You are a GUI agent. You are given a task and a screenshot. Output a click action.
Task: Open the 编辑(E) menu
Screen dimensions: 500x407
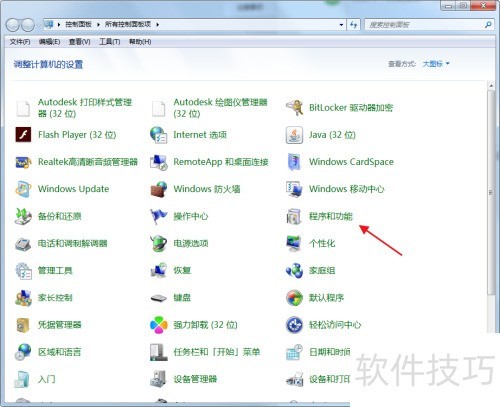click(x=49, y=42)
